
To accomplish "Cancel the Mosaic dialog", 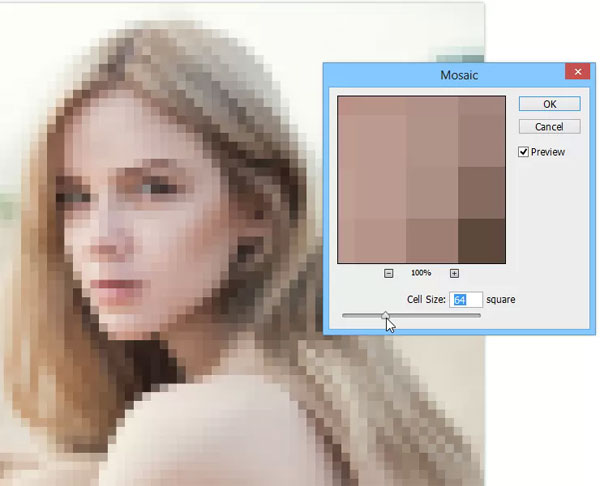I will (x=549, y=127).
